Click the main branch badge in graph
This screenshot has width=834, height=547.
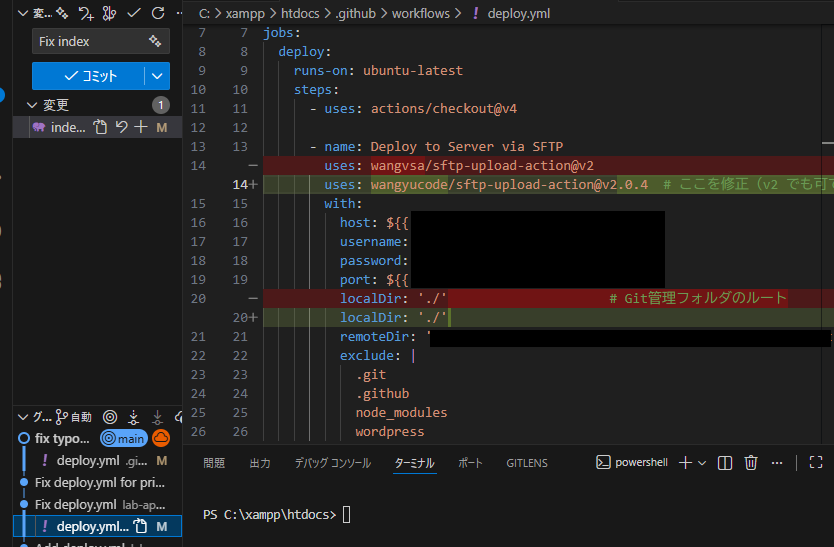tap(123, 438)
